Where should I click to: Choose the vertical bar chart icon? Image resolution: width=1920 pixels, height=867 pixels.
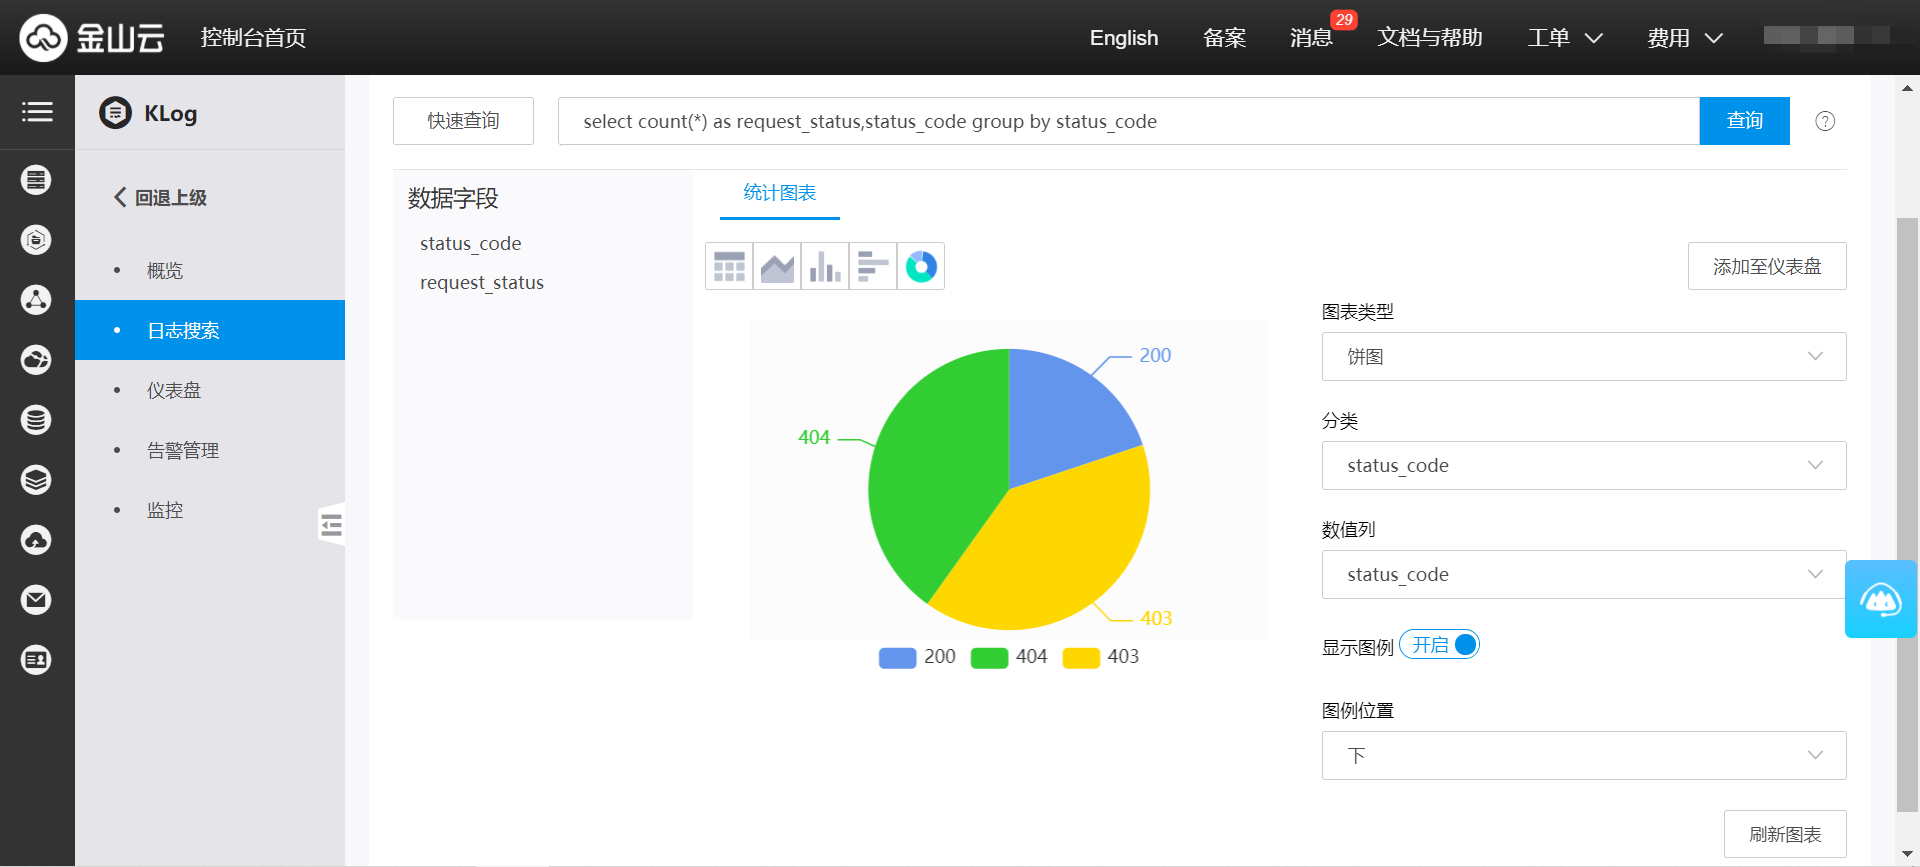coord(825,267)
